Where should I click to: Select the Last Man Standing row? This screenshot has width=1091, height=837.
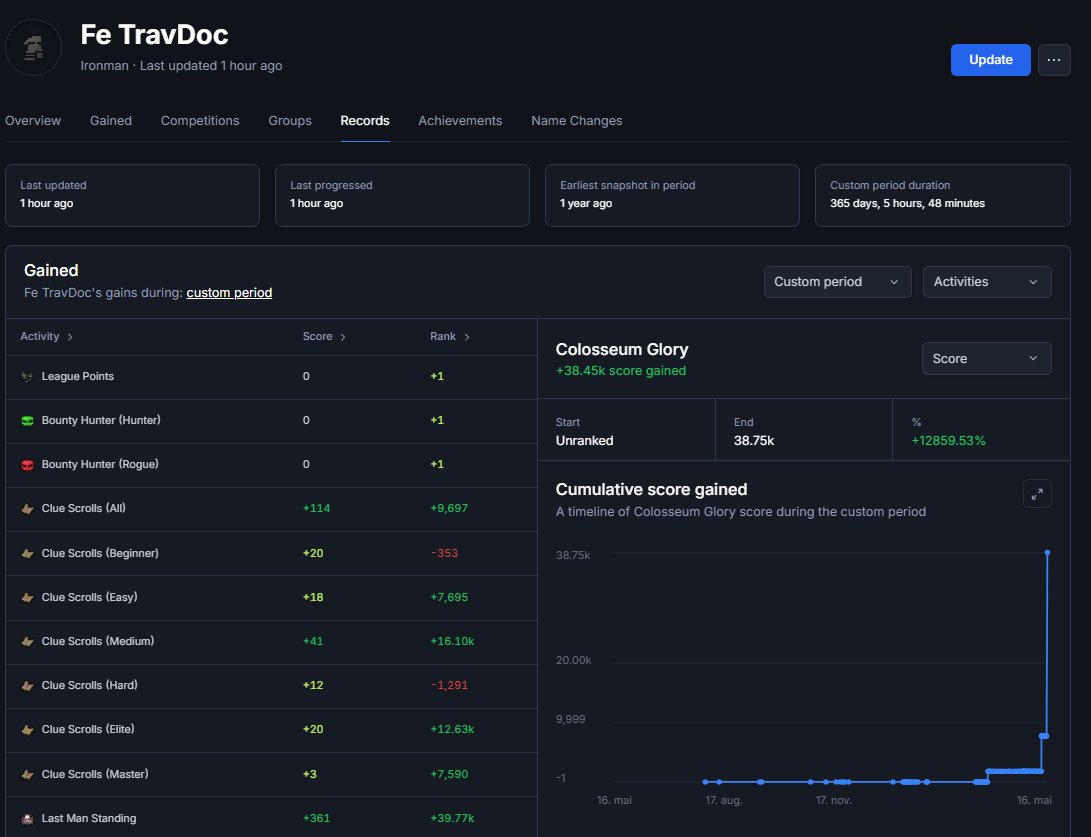[x=271, y=817]
